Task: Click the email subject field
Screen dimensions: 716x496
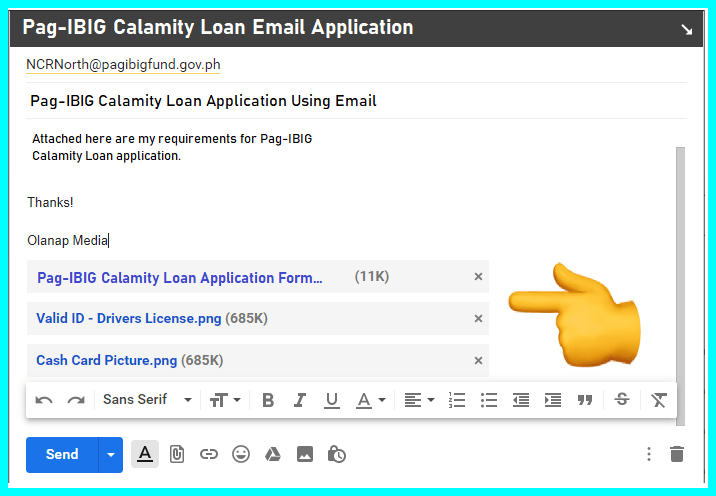Action: tap(356, 101)
